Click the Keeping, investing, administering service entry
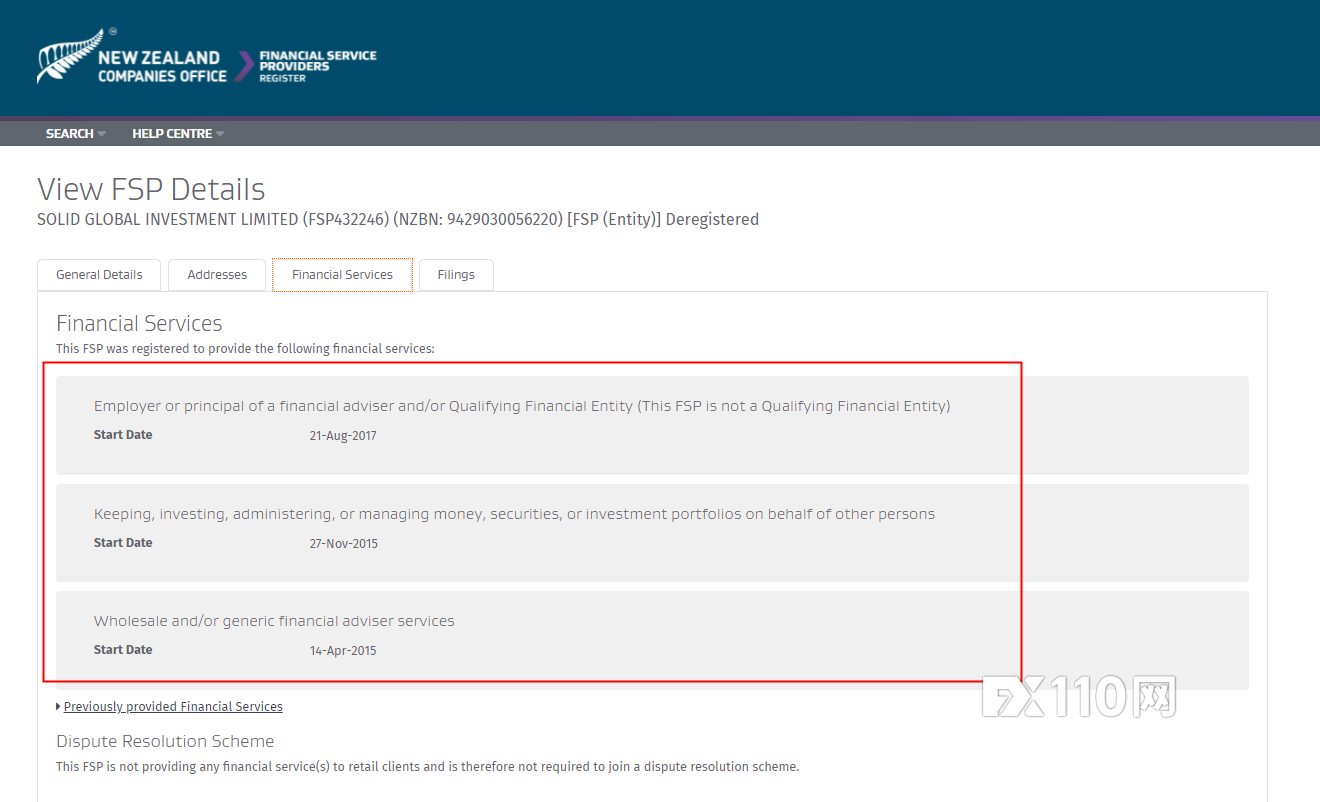 (x=514, y=514)
